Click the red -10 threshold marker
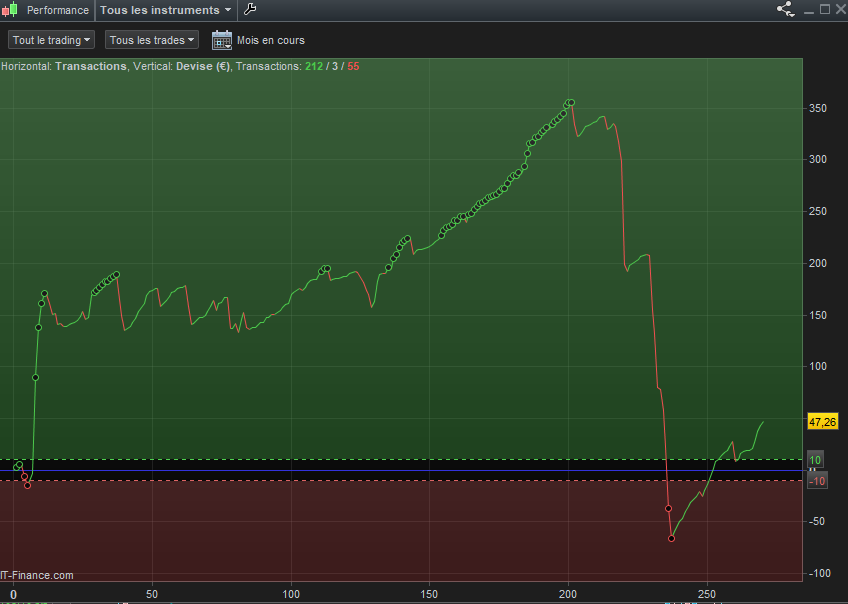 tap(817, 481)
